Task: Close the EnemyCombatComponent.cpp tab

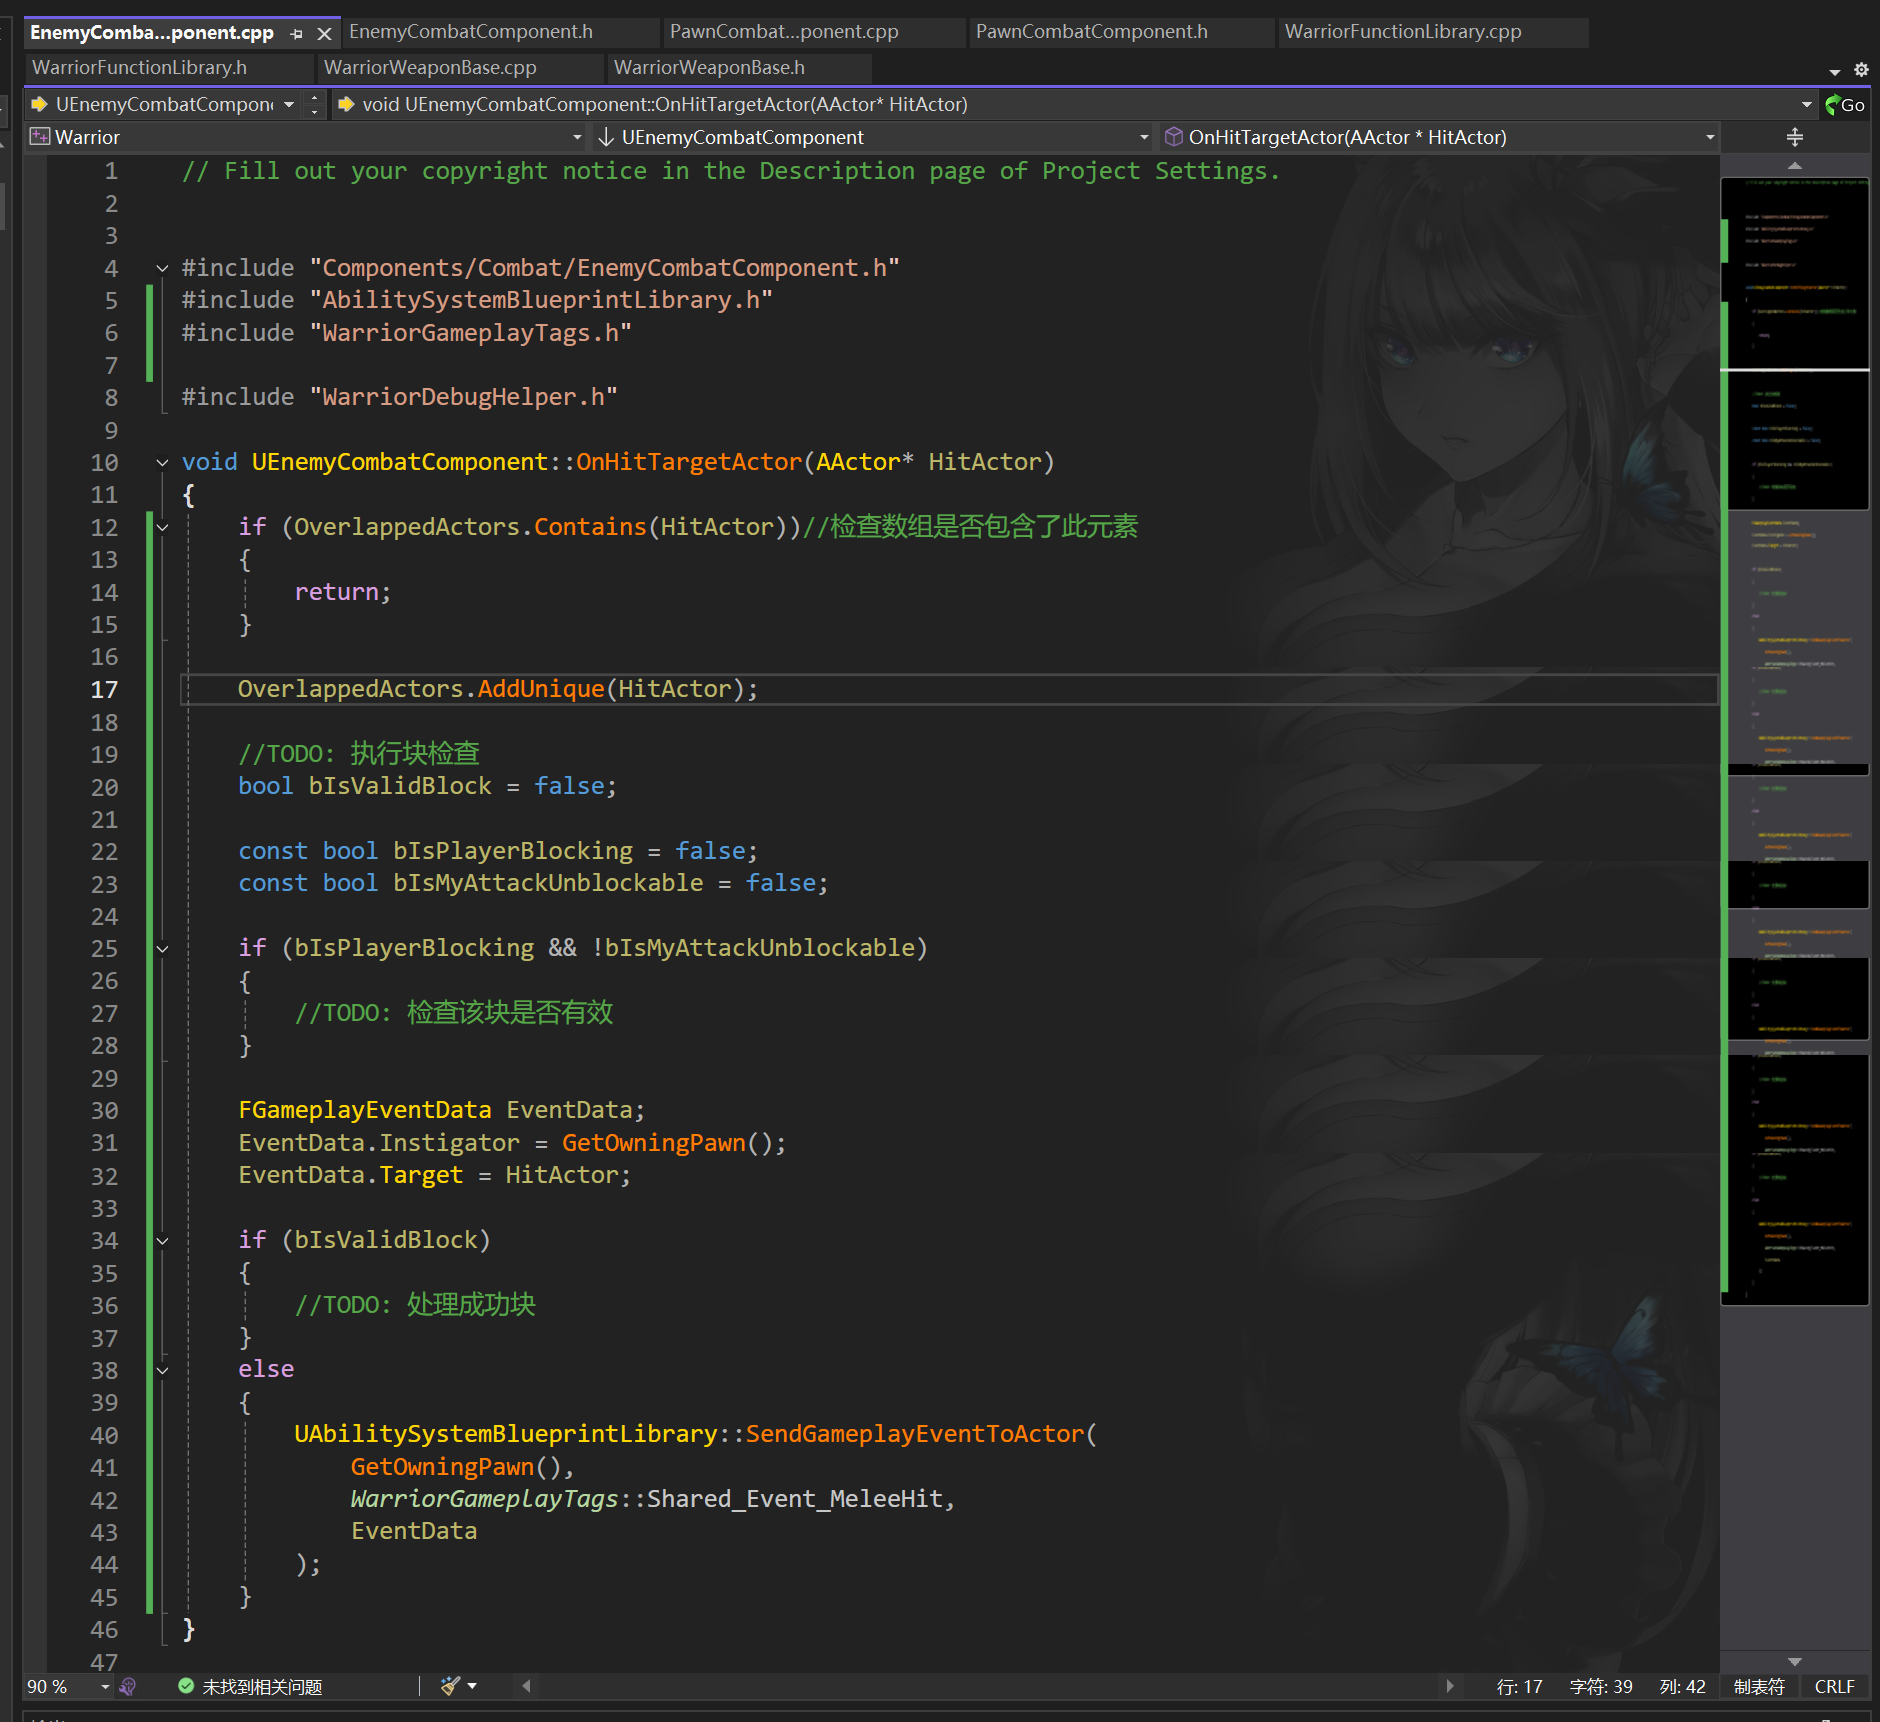Action: [324, 34]
